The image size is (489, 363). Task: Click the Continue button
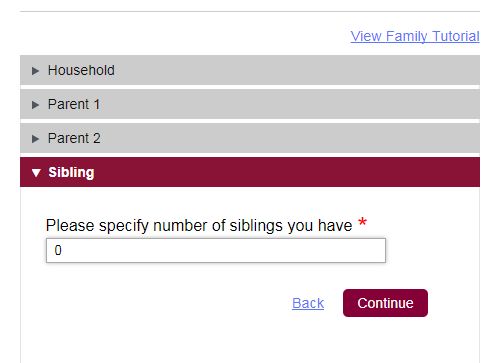pos(385,303)
